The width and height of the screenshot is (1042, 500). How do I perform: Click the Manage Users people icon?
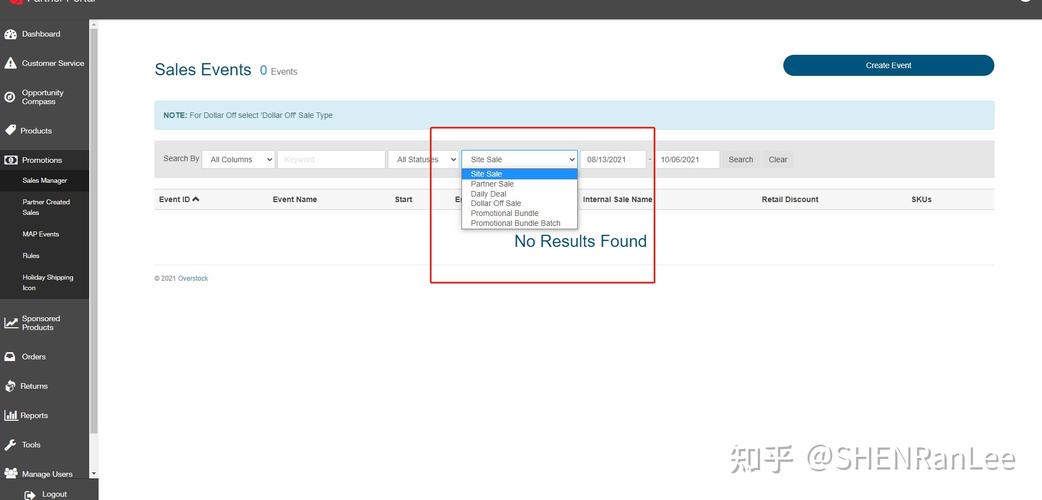pyautogui.click(x=10, y=474)
